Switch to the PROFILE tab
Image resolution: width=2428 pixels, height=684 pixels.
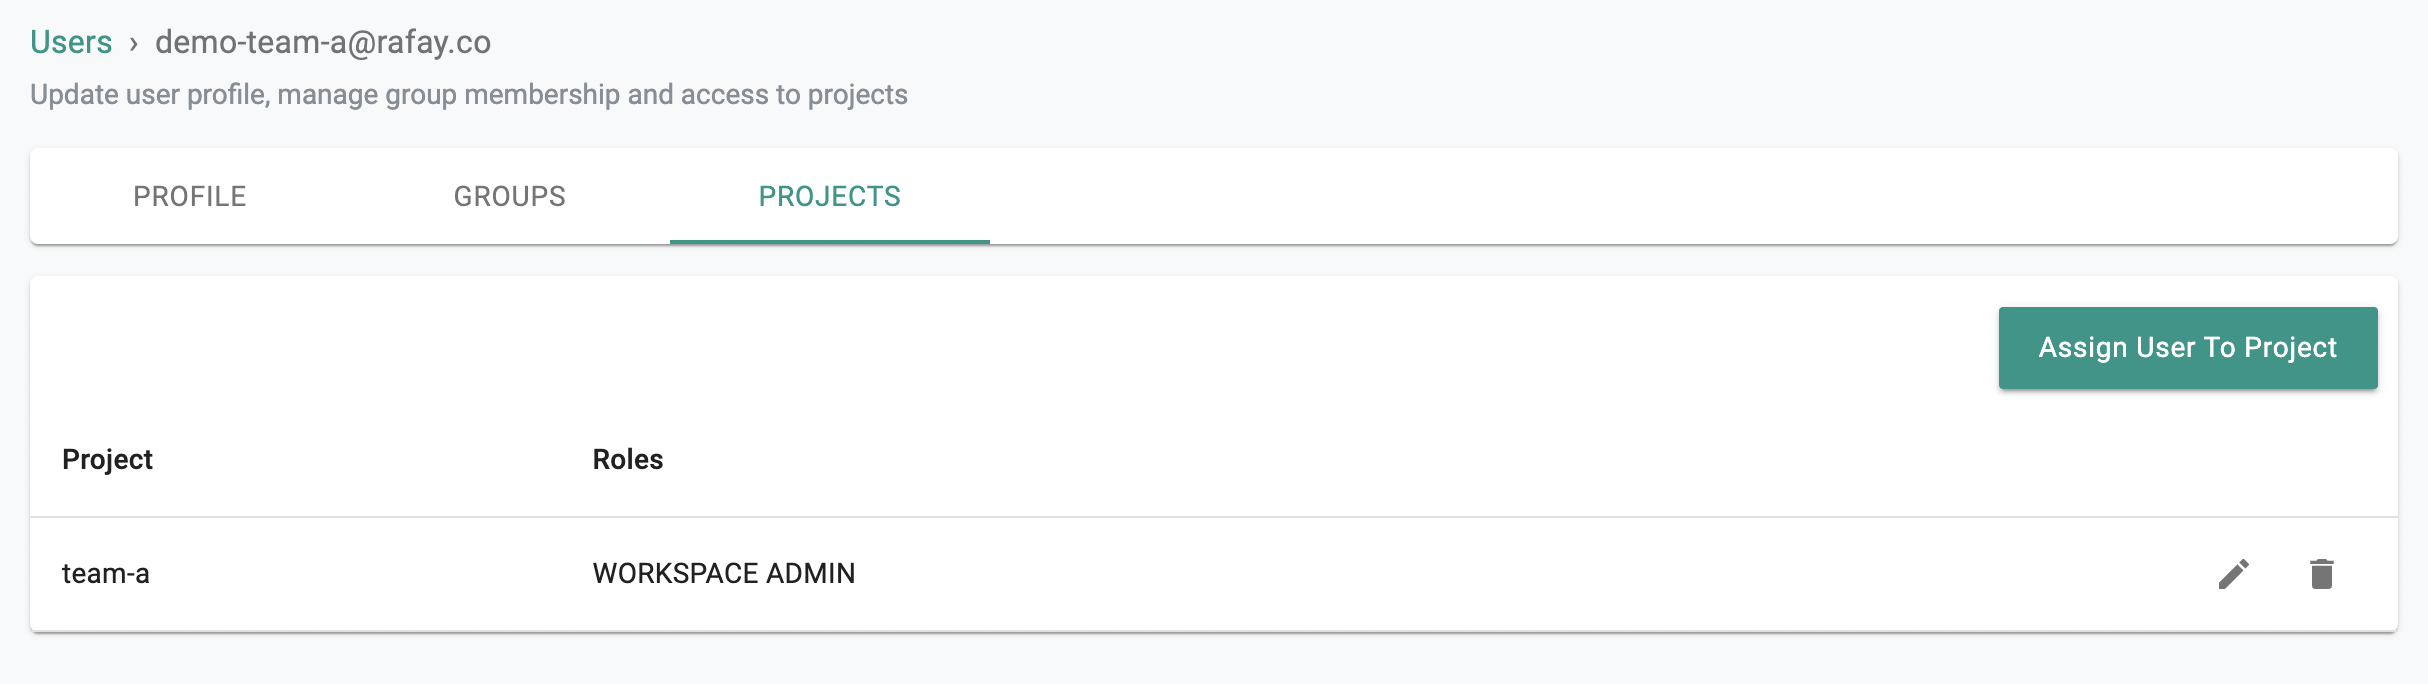tap(190, 196)
